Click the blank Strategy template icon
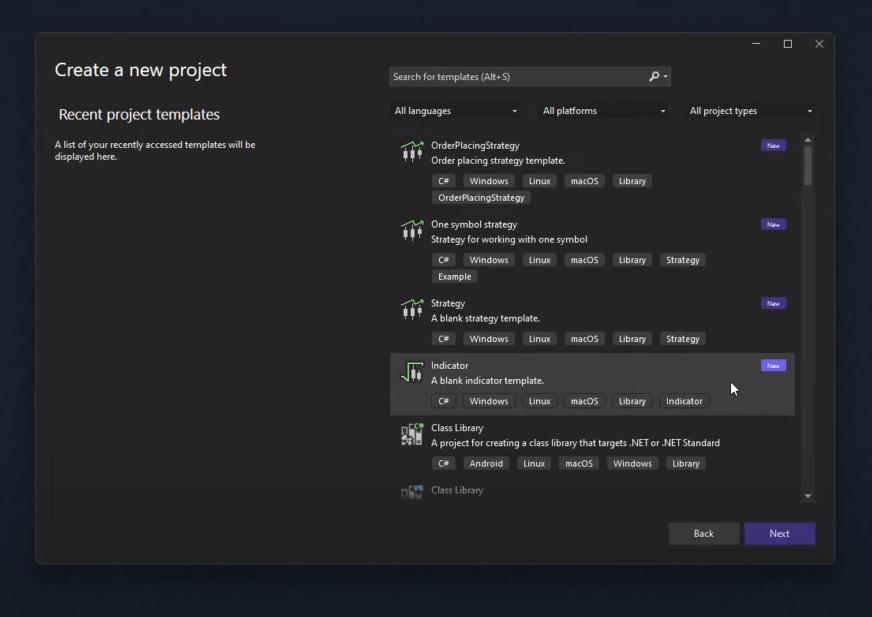The height and width of the screenshot is (617, 872). pyautogui.click(x=412, y=310)
